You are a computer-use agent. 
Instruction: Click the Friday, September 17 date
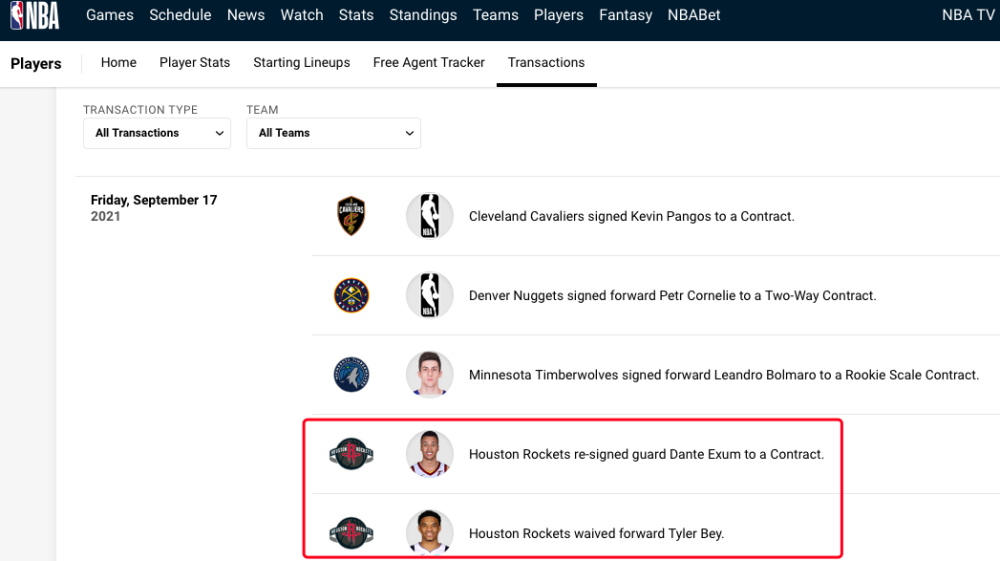click(x=154, y=200)
